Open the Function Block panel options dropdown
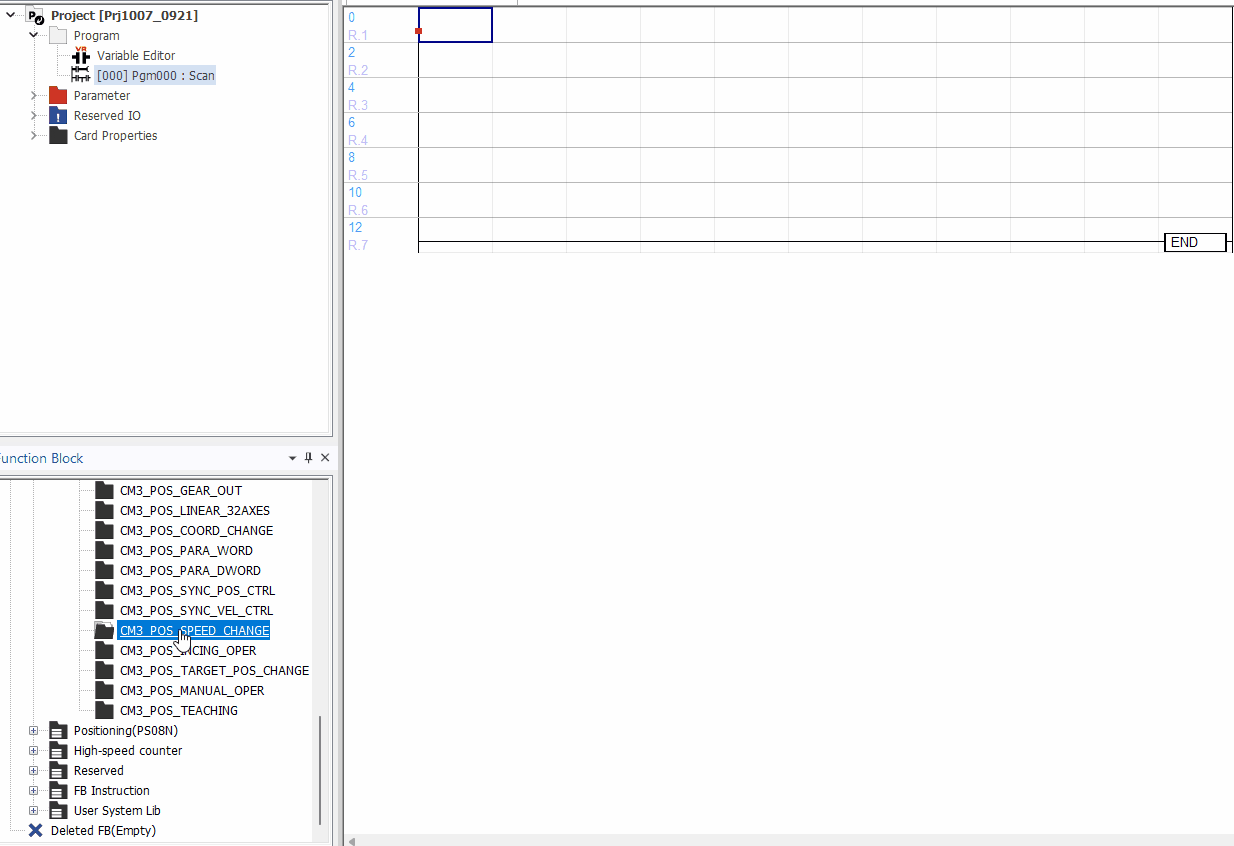 point(292,458)
